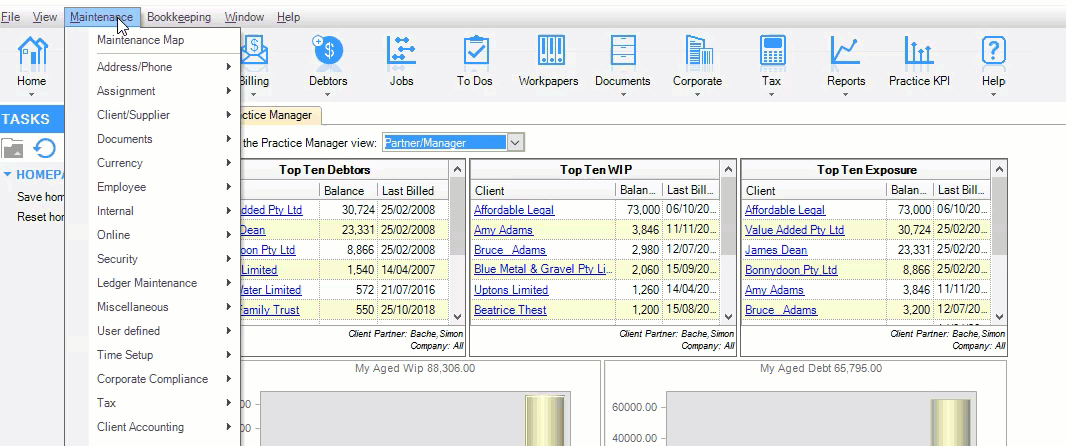The height and width of the screenshot is (446, 1066).
Task: Open the Practice Manager view combo box
Action: tap(453, 142)
